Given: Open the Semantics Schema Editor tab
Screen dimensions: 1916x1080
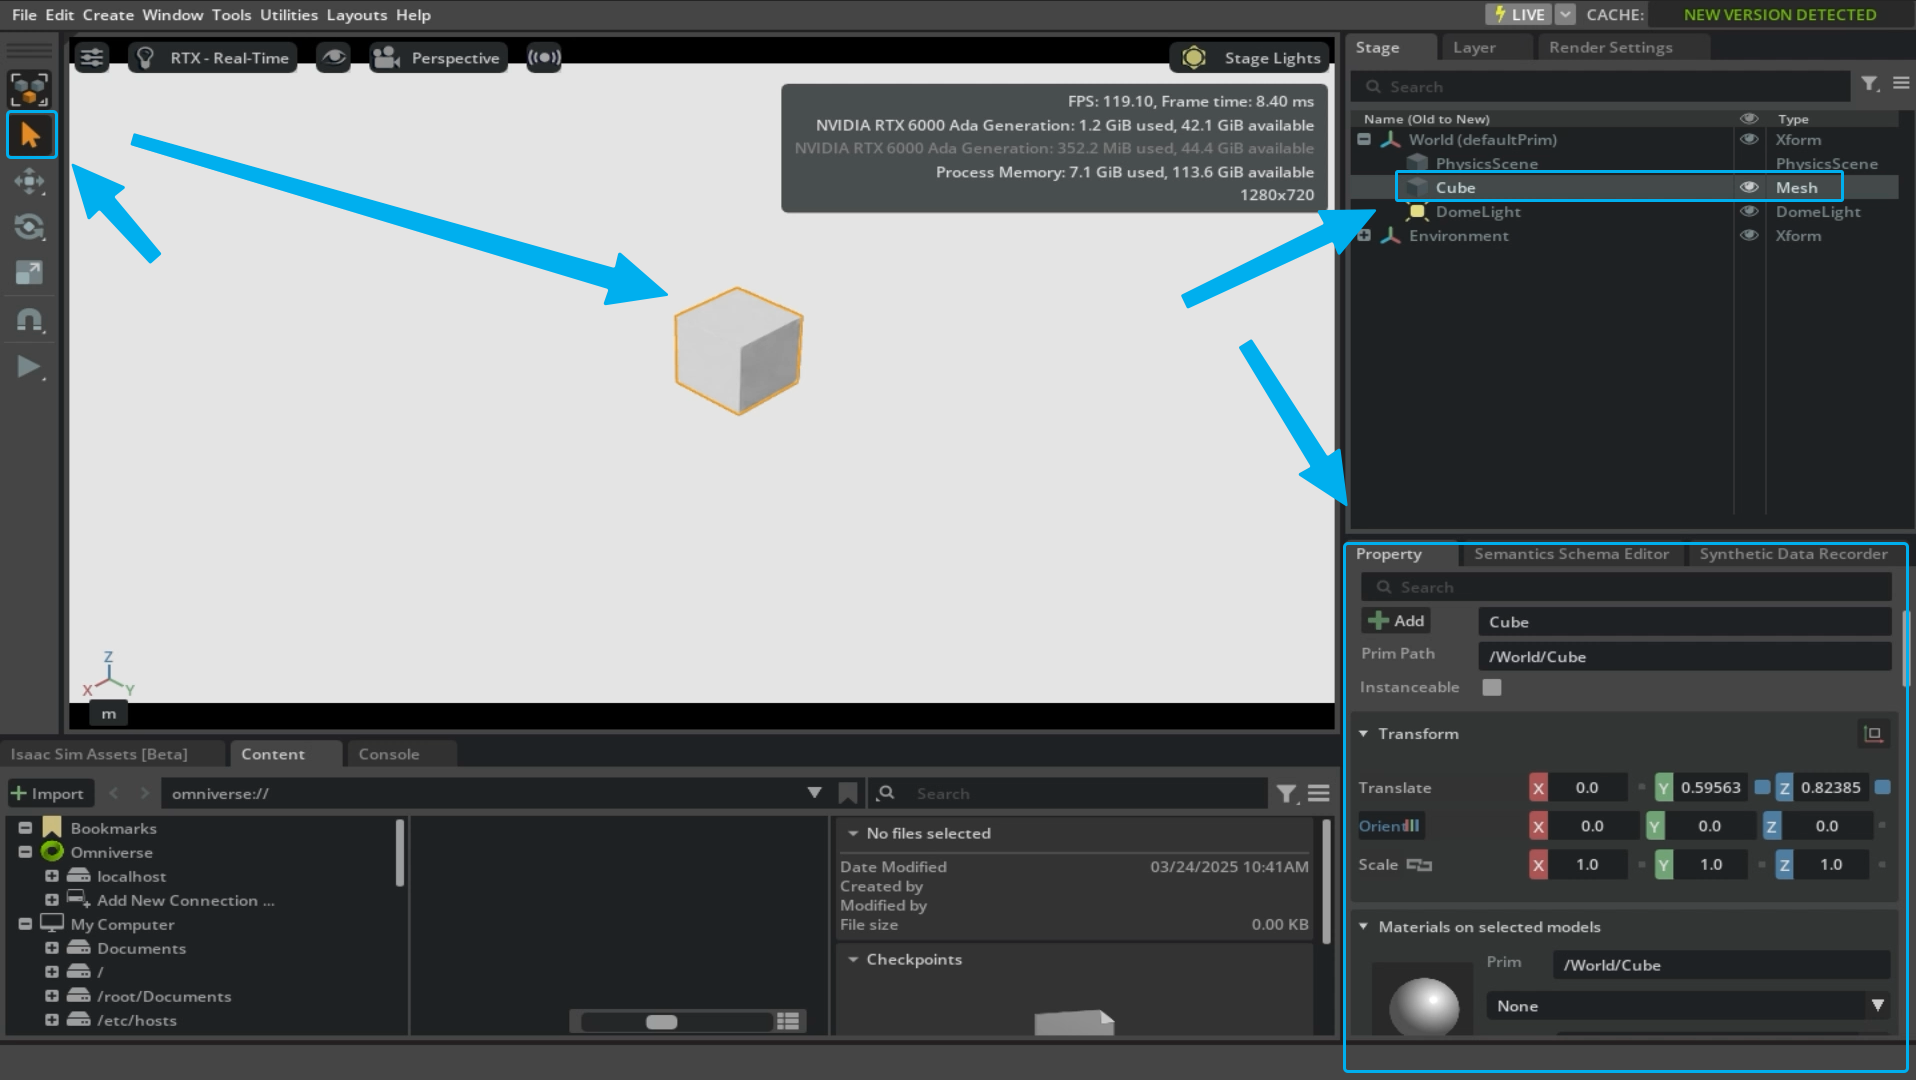Looking at the screenshot, I should pyautogui.click(x=1571, y=554).
